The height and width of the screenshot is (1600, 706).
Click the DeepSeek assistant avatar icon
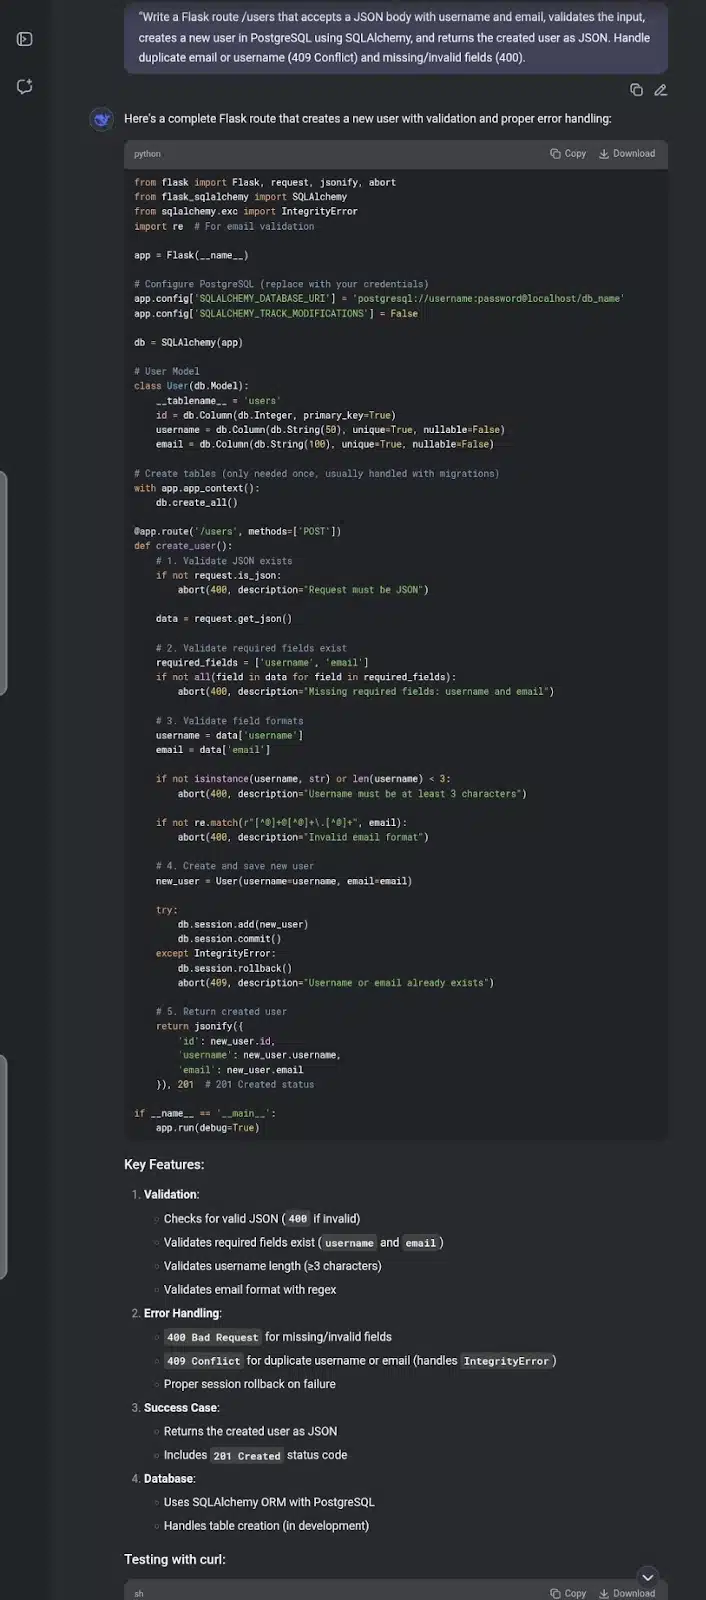click(x=102, y=119)
